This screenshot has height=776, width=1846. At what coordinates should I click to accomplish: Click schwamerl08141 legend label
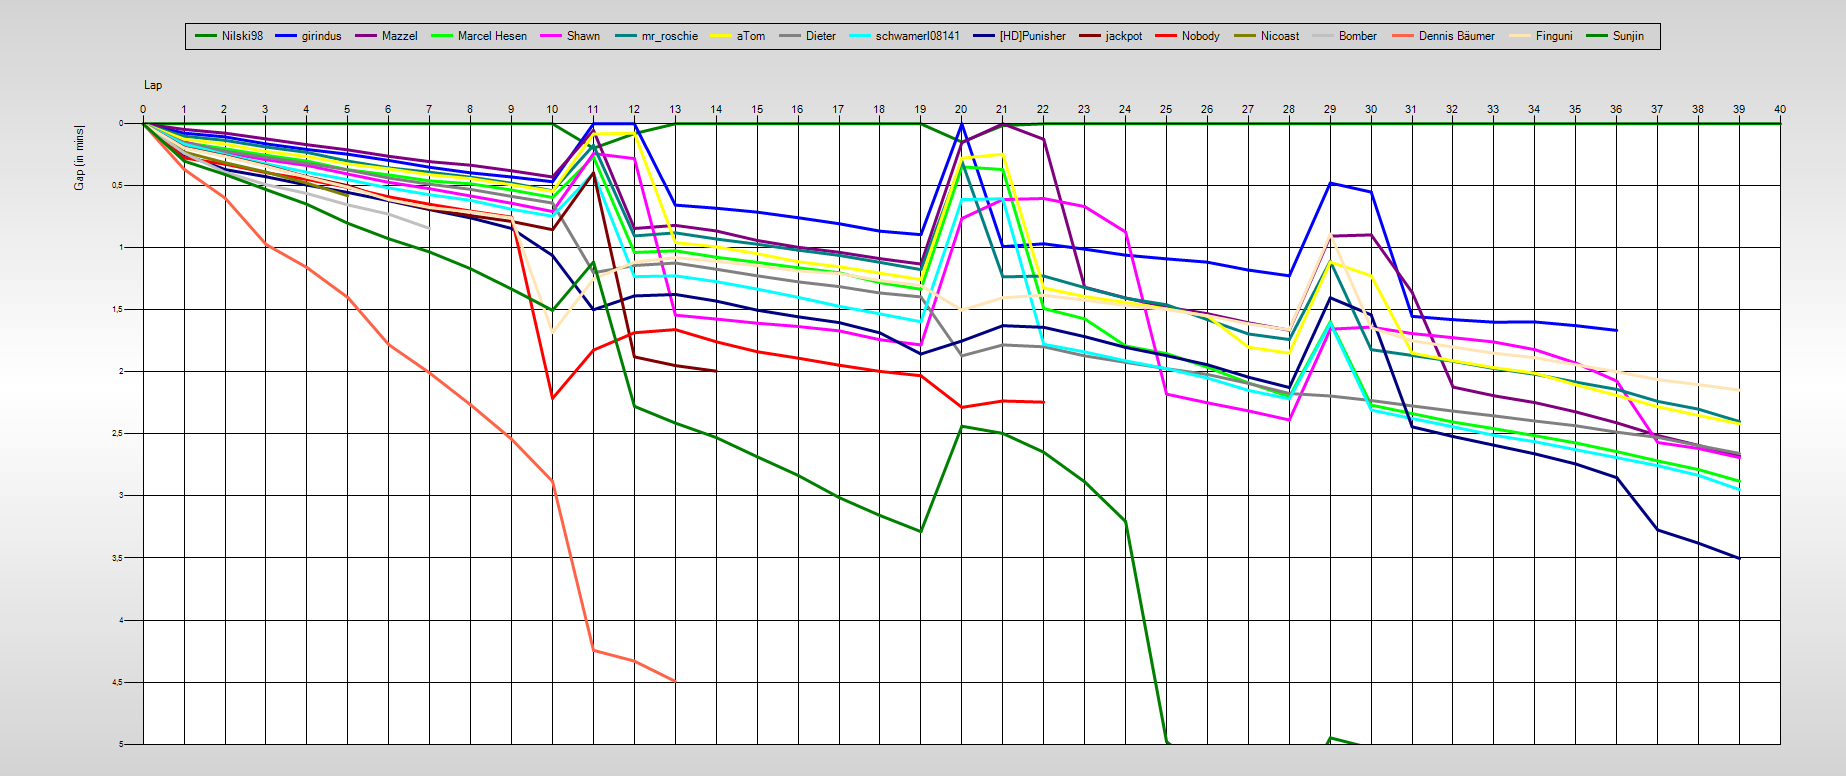[917, 36]
